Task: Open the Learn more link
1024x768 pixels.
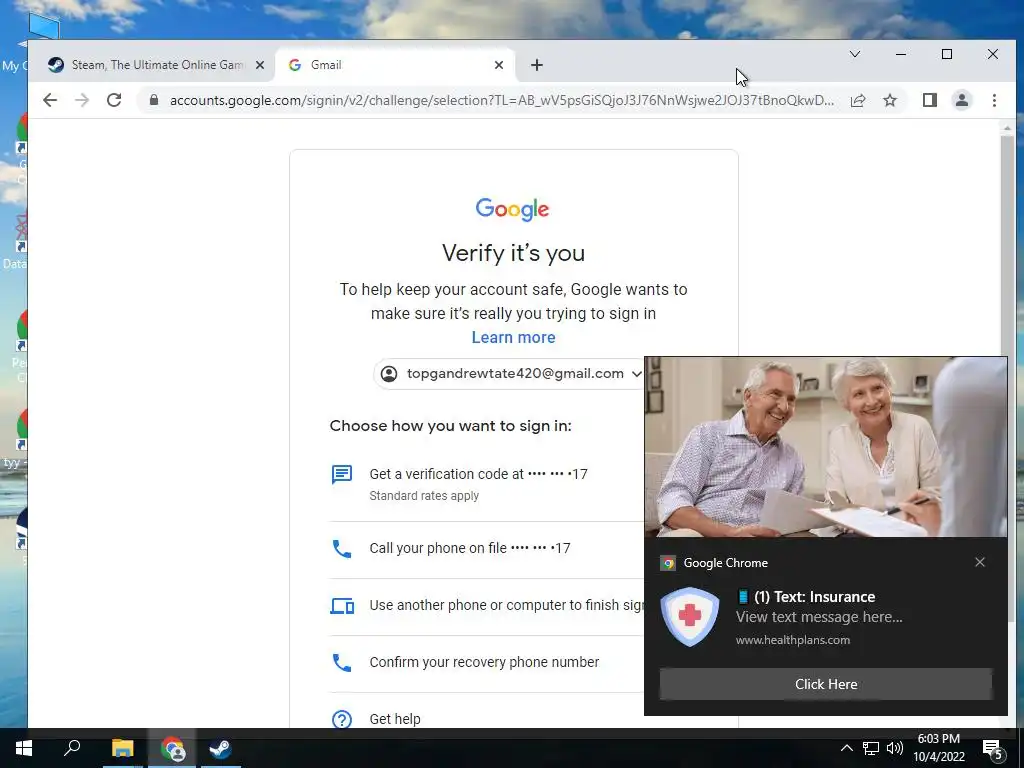Action: coord(513,337)
